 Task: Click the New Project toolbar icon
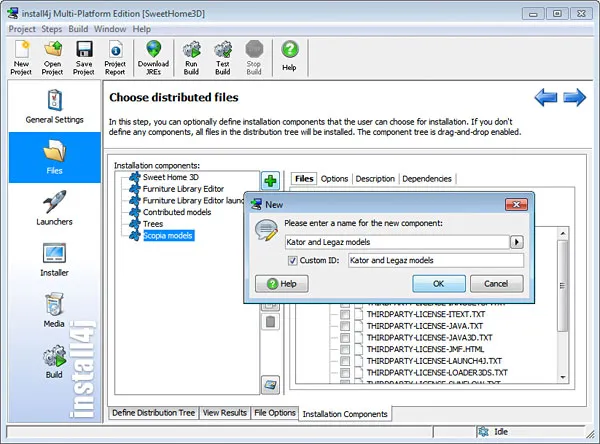pyautogui.click(x=21, y=58)
